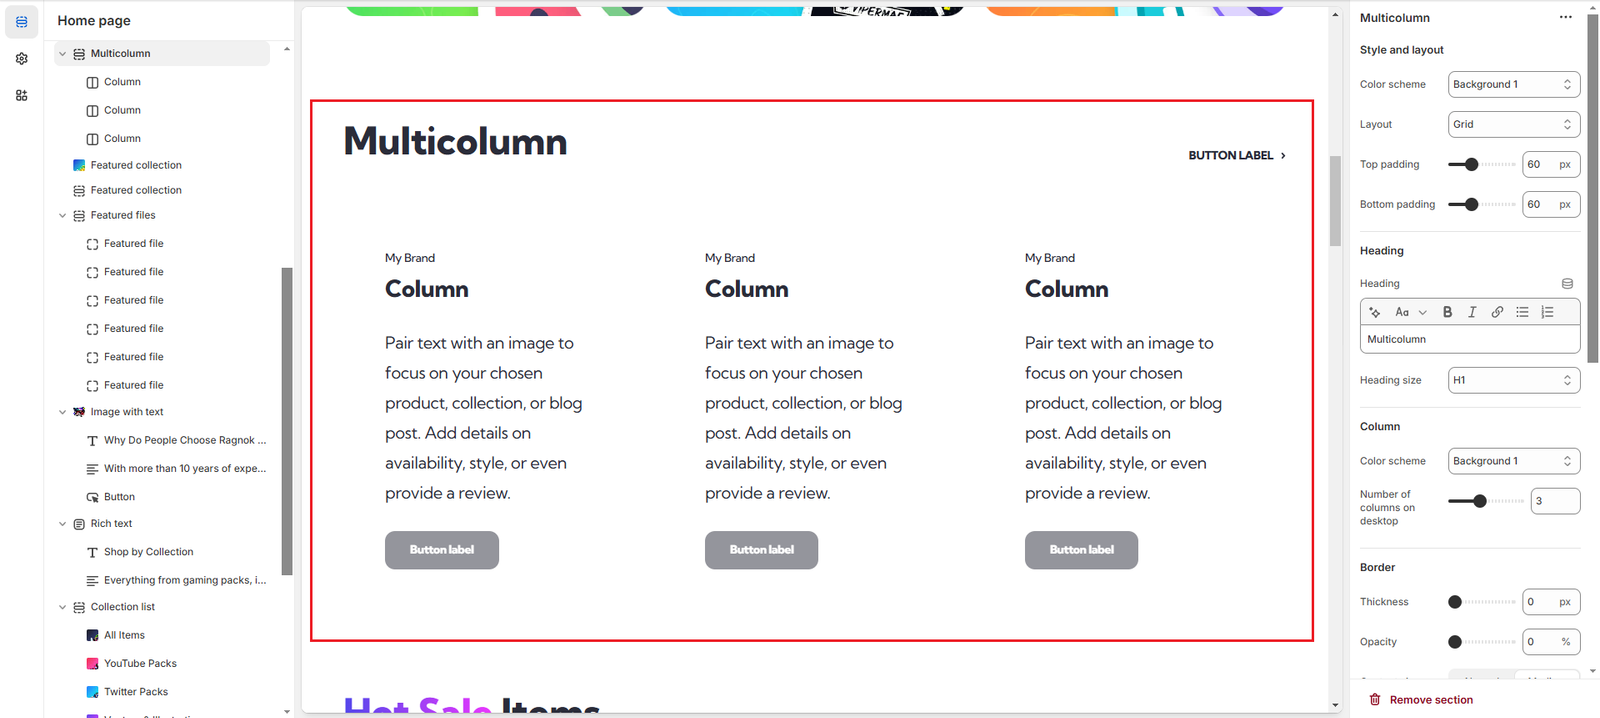Open the Multicolumn three-dot menu

click(x=1565, y=18)
